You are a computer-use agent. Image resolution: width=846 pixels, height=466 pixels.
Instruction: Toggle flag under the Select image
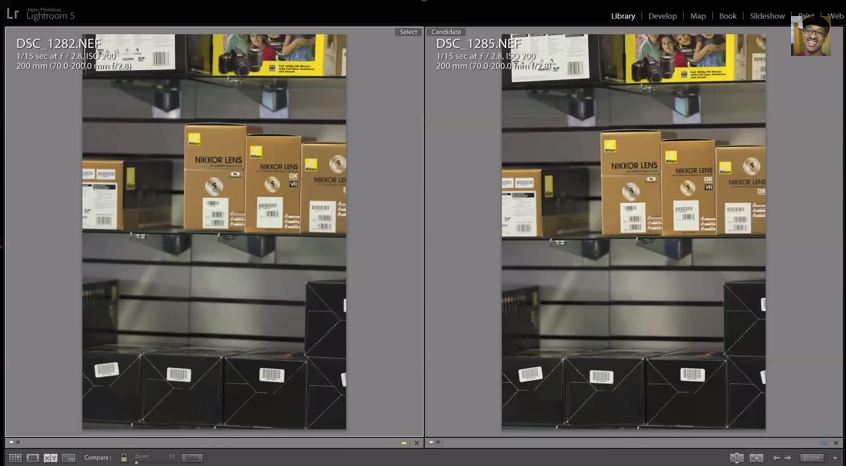pyautogui.click(x=11, y=442)
